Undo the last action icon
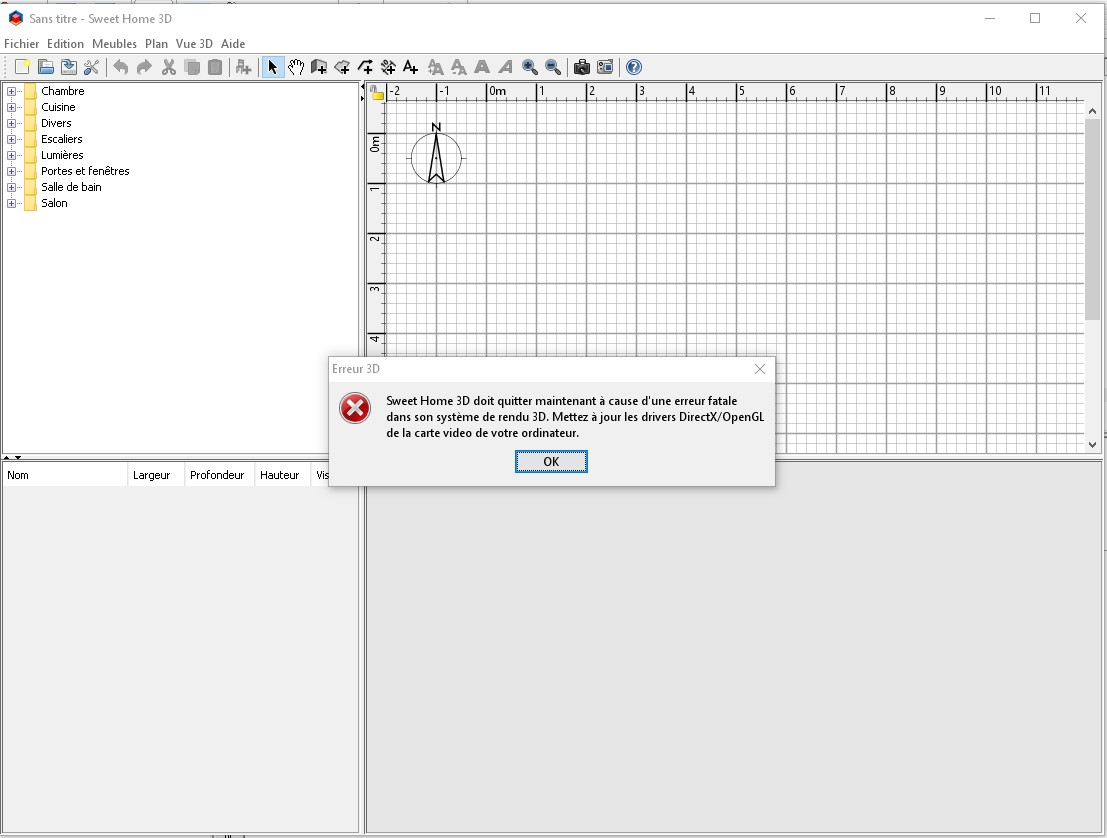1107x838 pixels. click(121, 67)
